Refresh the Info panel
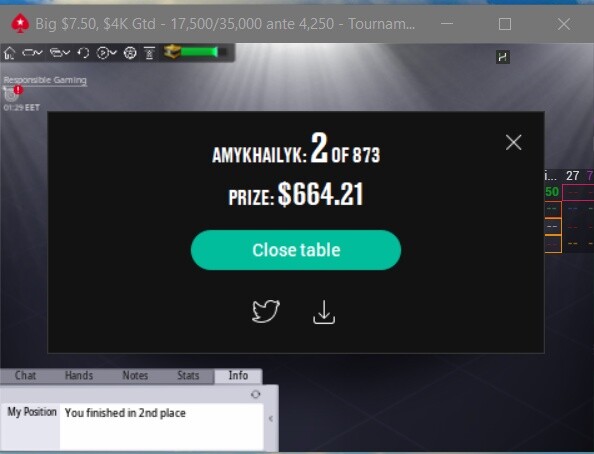 tap(256, 395)
